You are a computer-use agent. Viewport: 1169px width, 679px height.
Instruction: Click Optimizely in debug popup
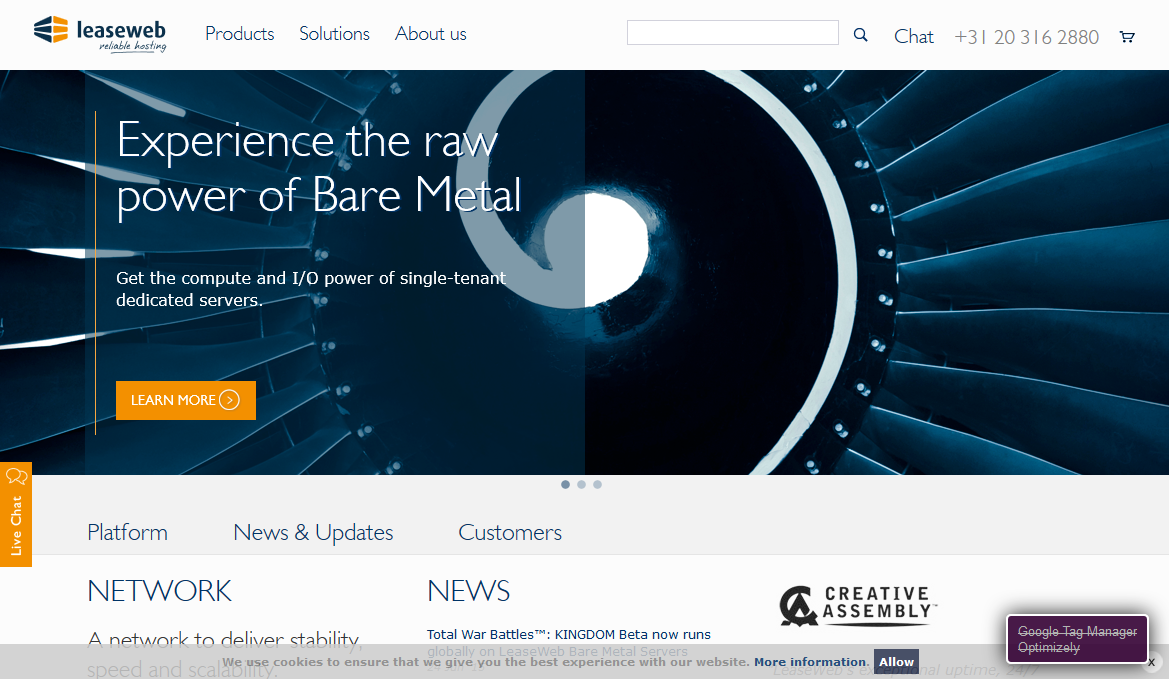1048,648
